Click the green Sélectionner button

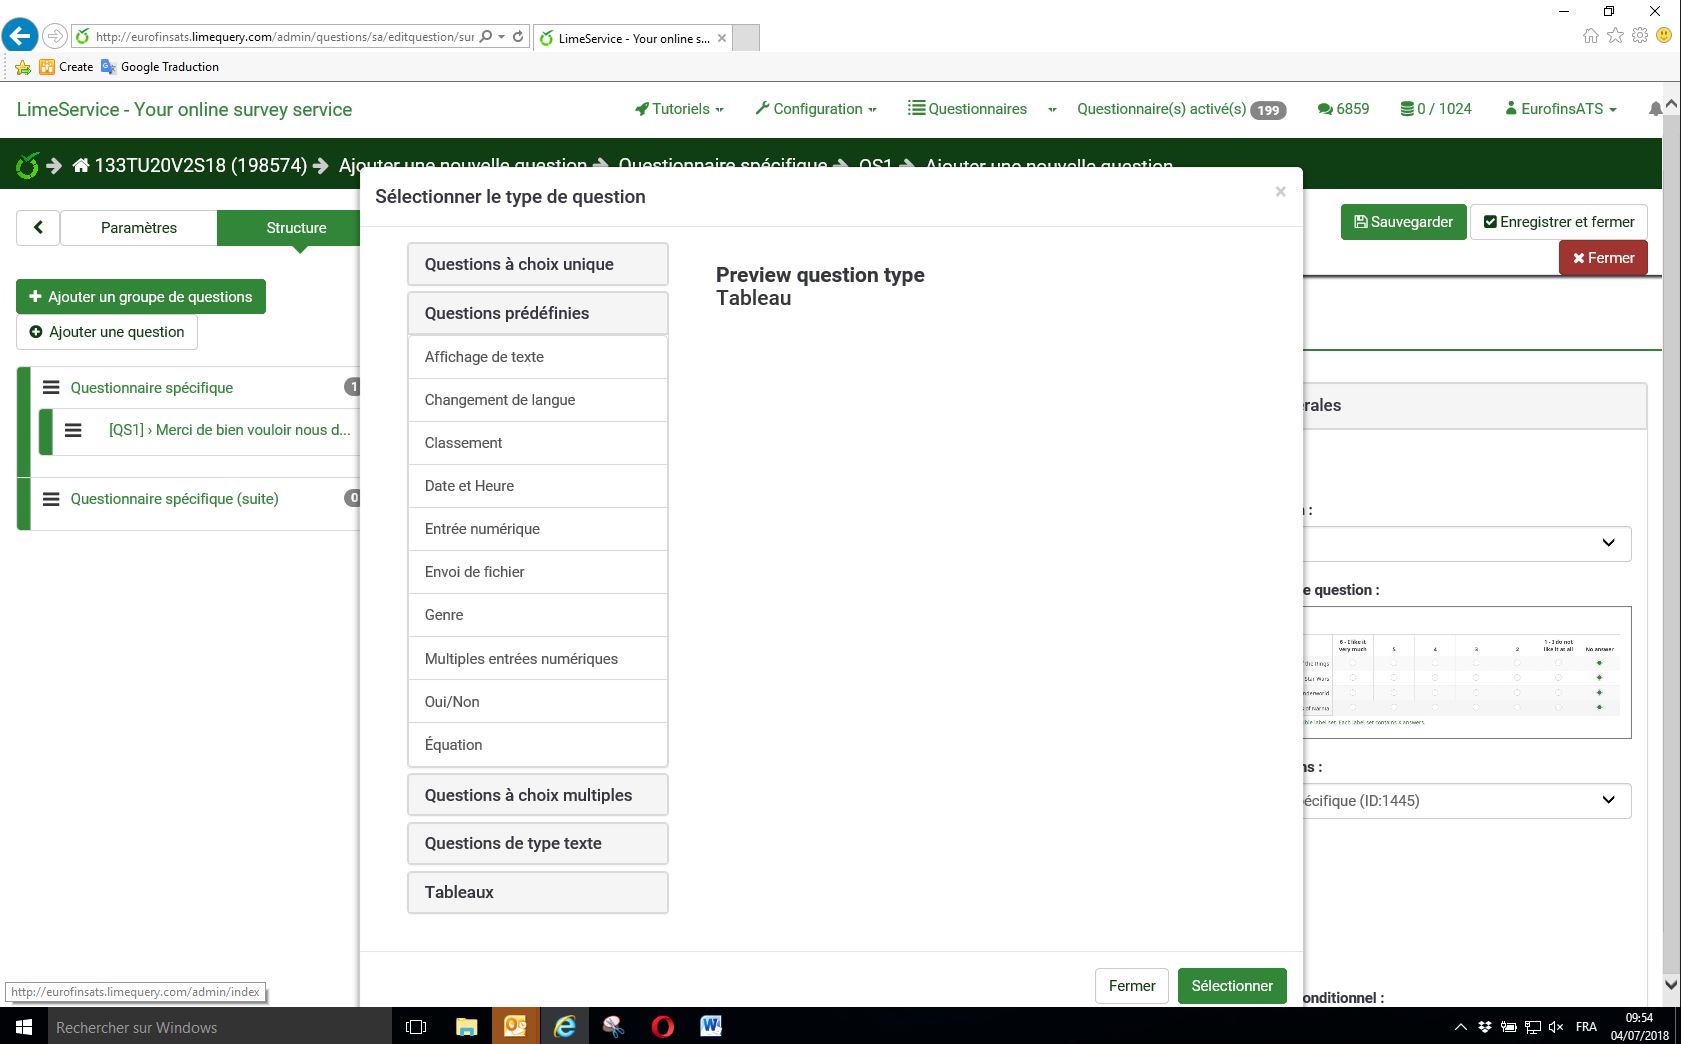(1231, 986)
